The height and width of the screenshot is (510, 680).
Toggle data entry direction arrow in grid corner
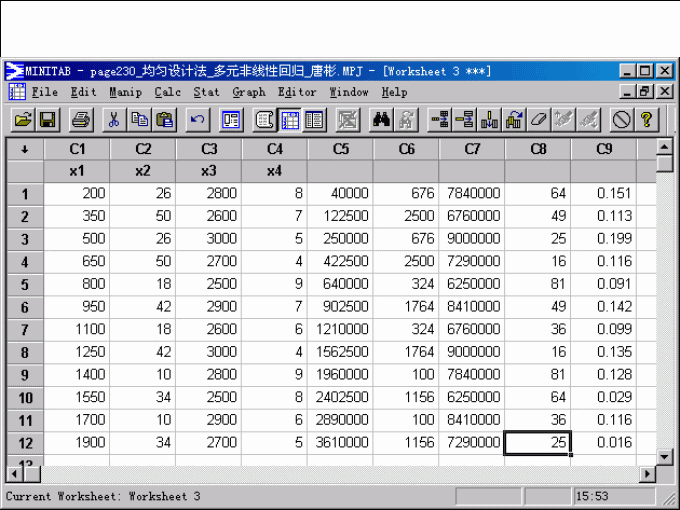[24, 149]
